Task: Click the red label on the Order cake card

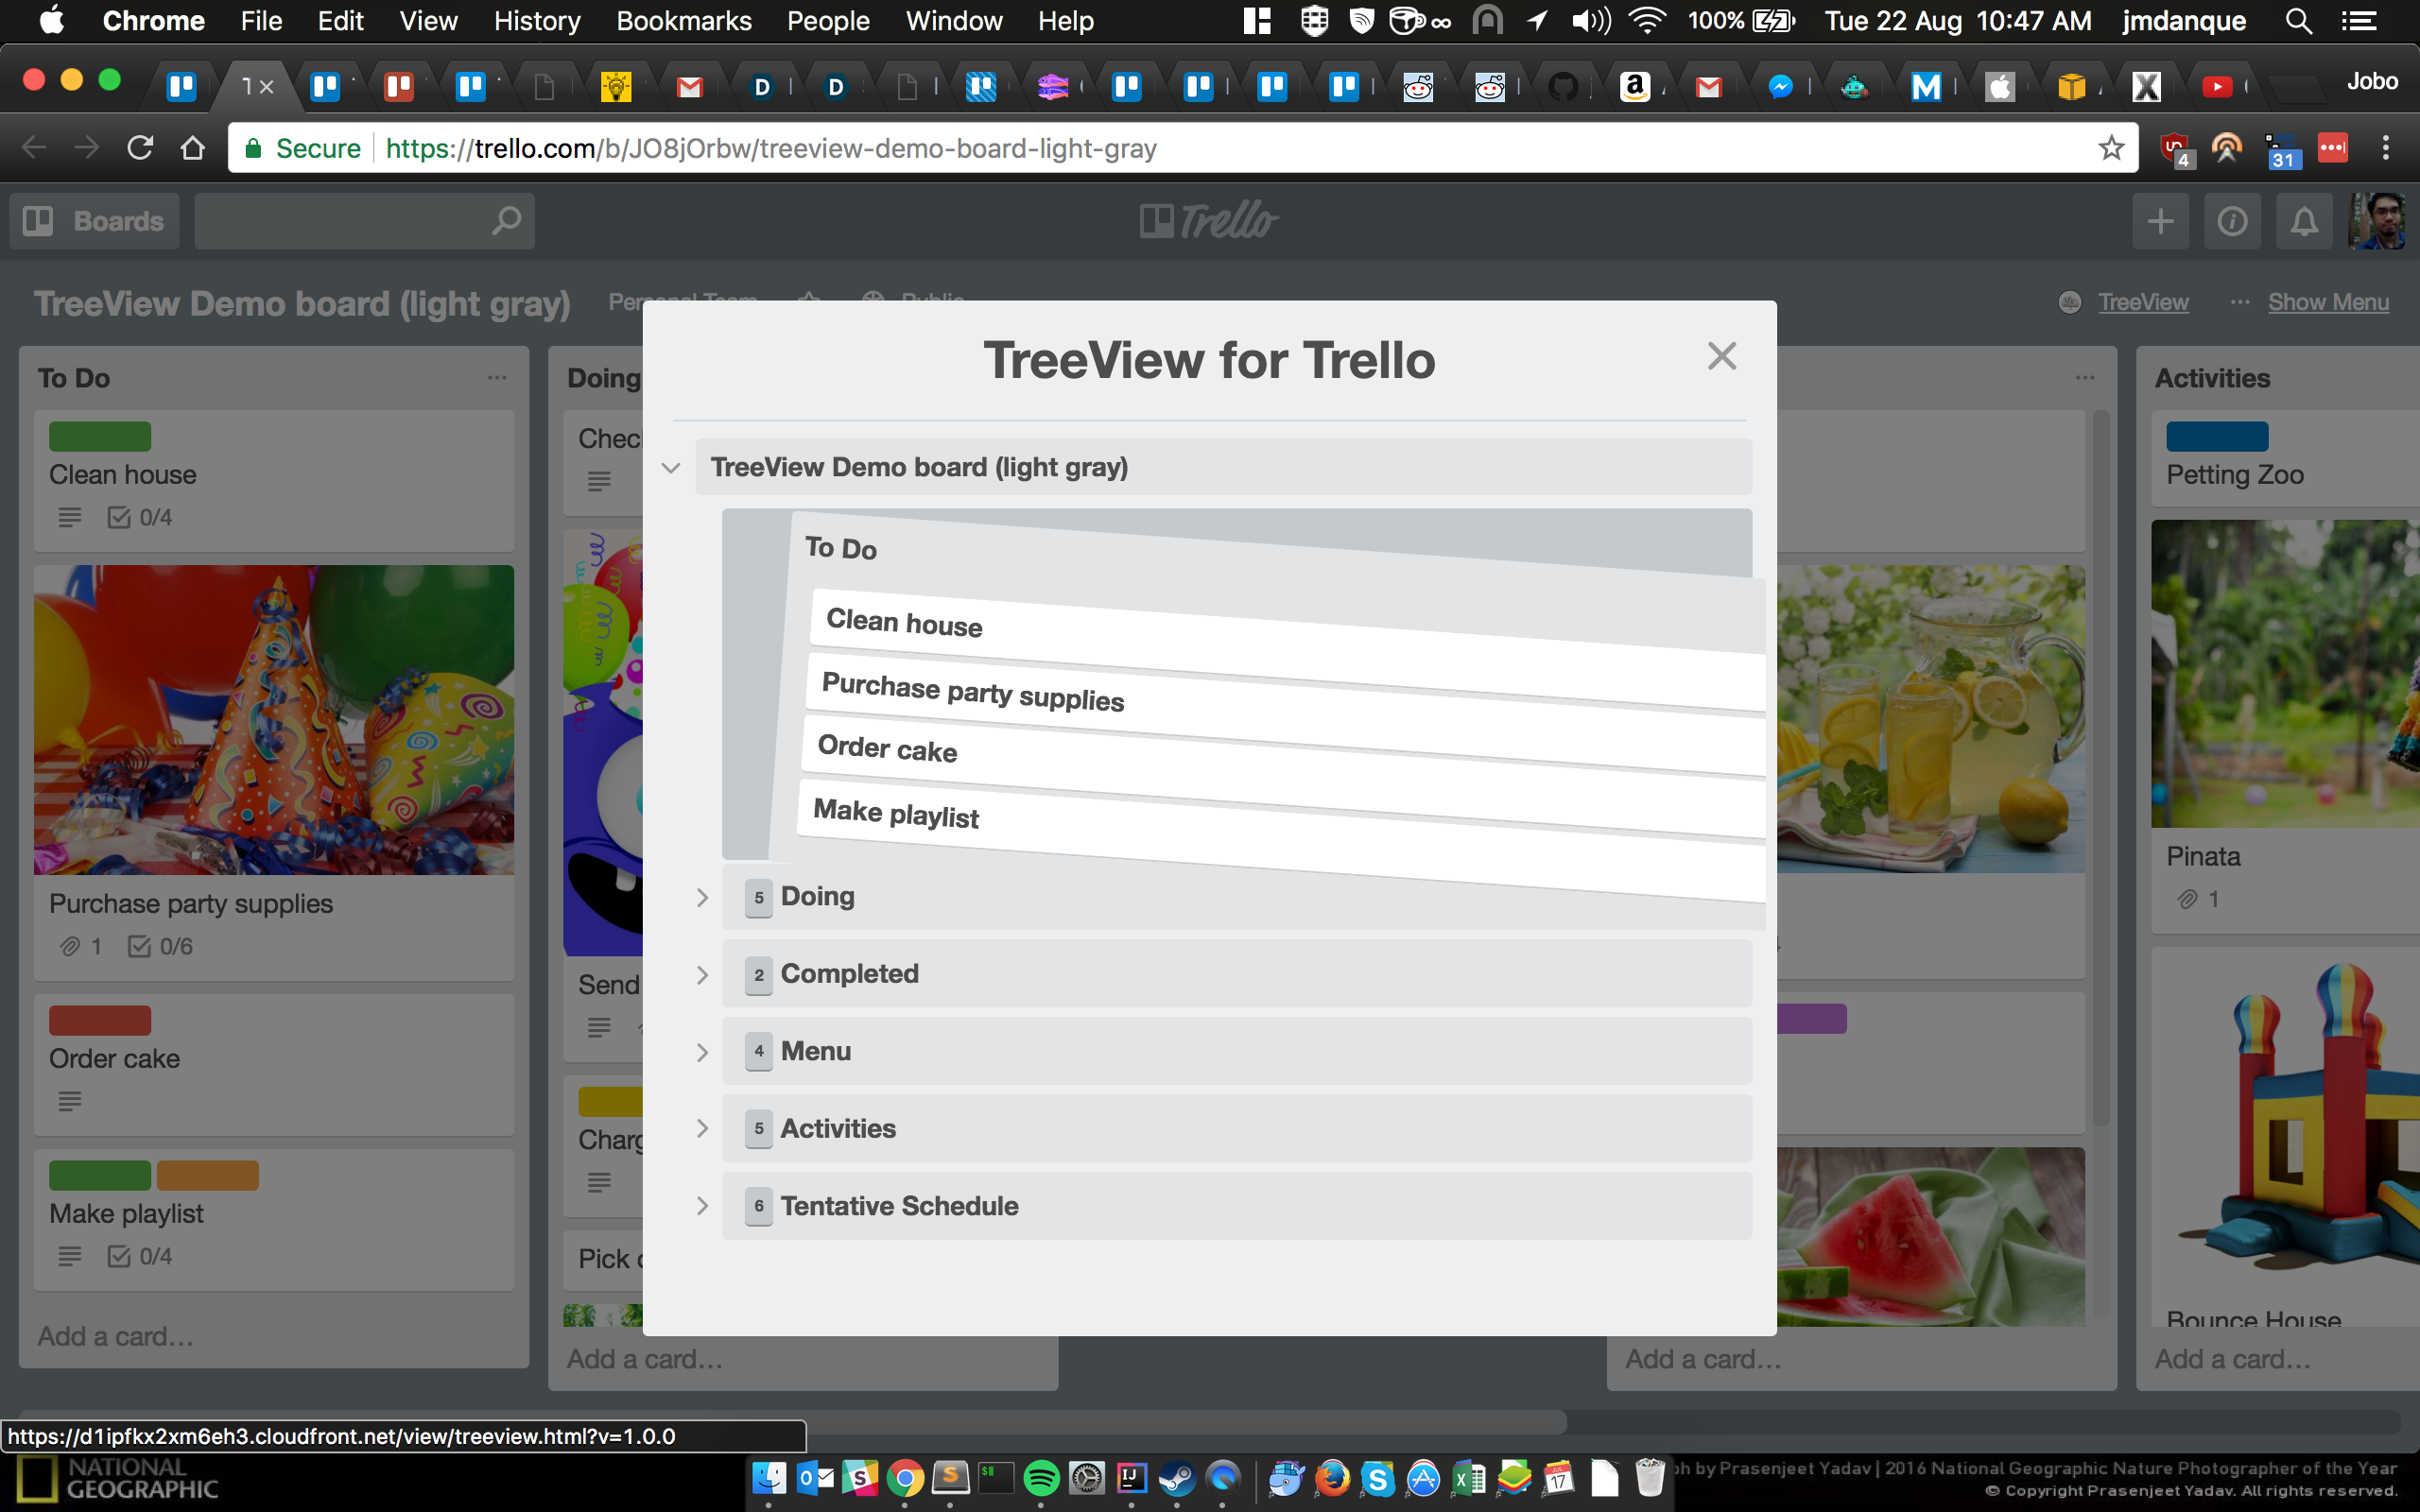Action: (100, 1020)
